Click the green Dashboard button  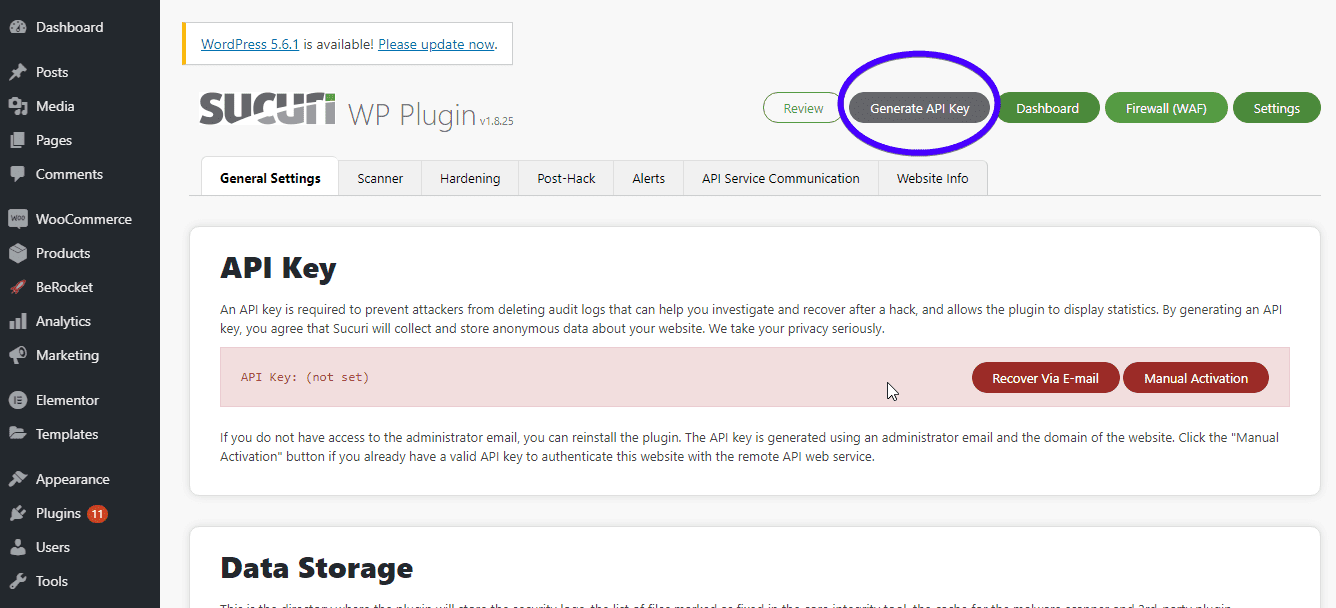coord(1048,108)
